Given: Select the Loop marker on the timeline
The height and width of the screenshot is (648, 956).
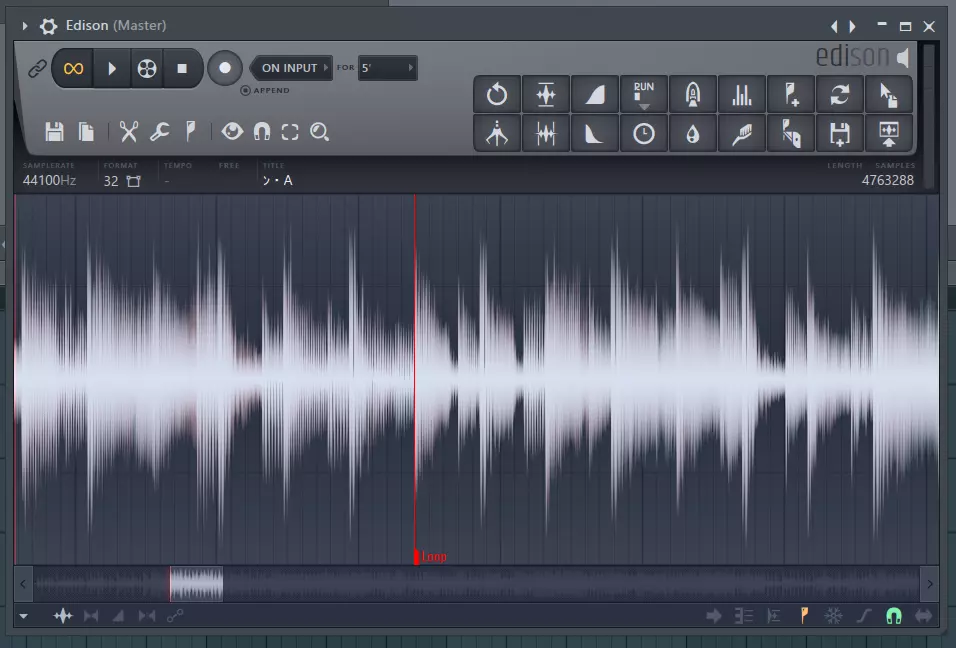Looking at the screenshot, I should tap(430, 557).
